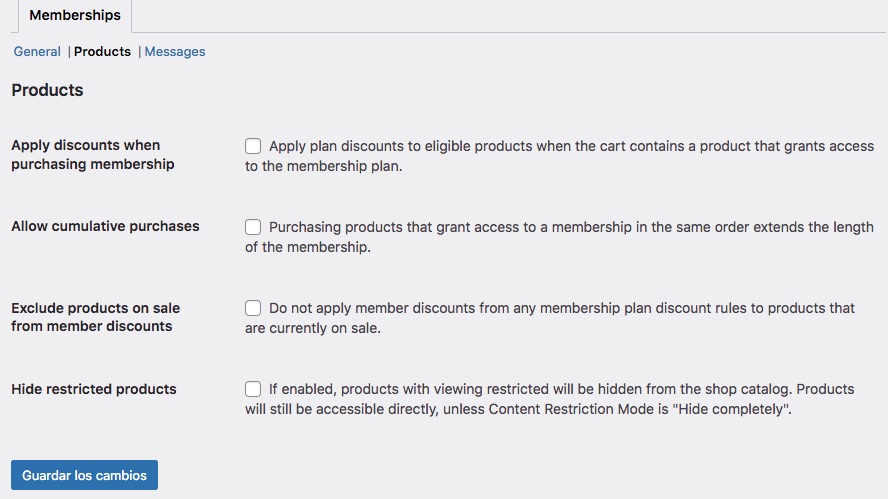Click the 'Apply discounts when purchasing membership' row title

click(93, 155)
